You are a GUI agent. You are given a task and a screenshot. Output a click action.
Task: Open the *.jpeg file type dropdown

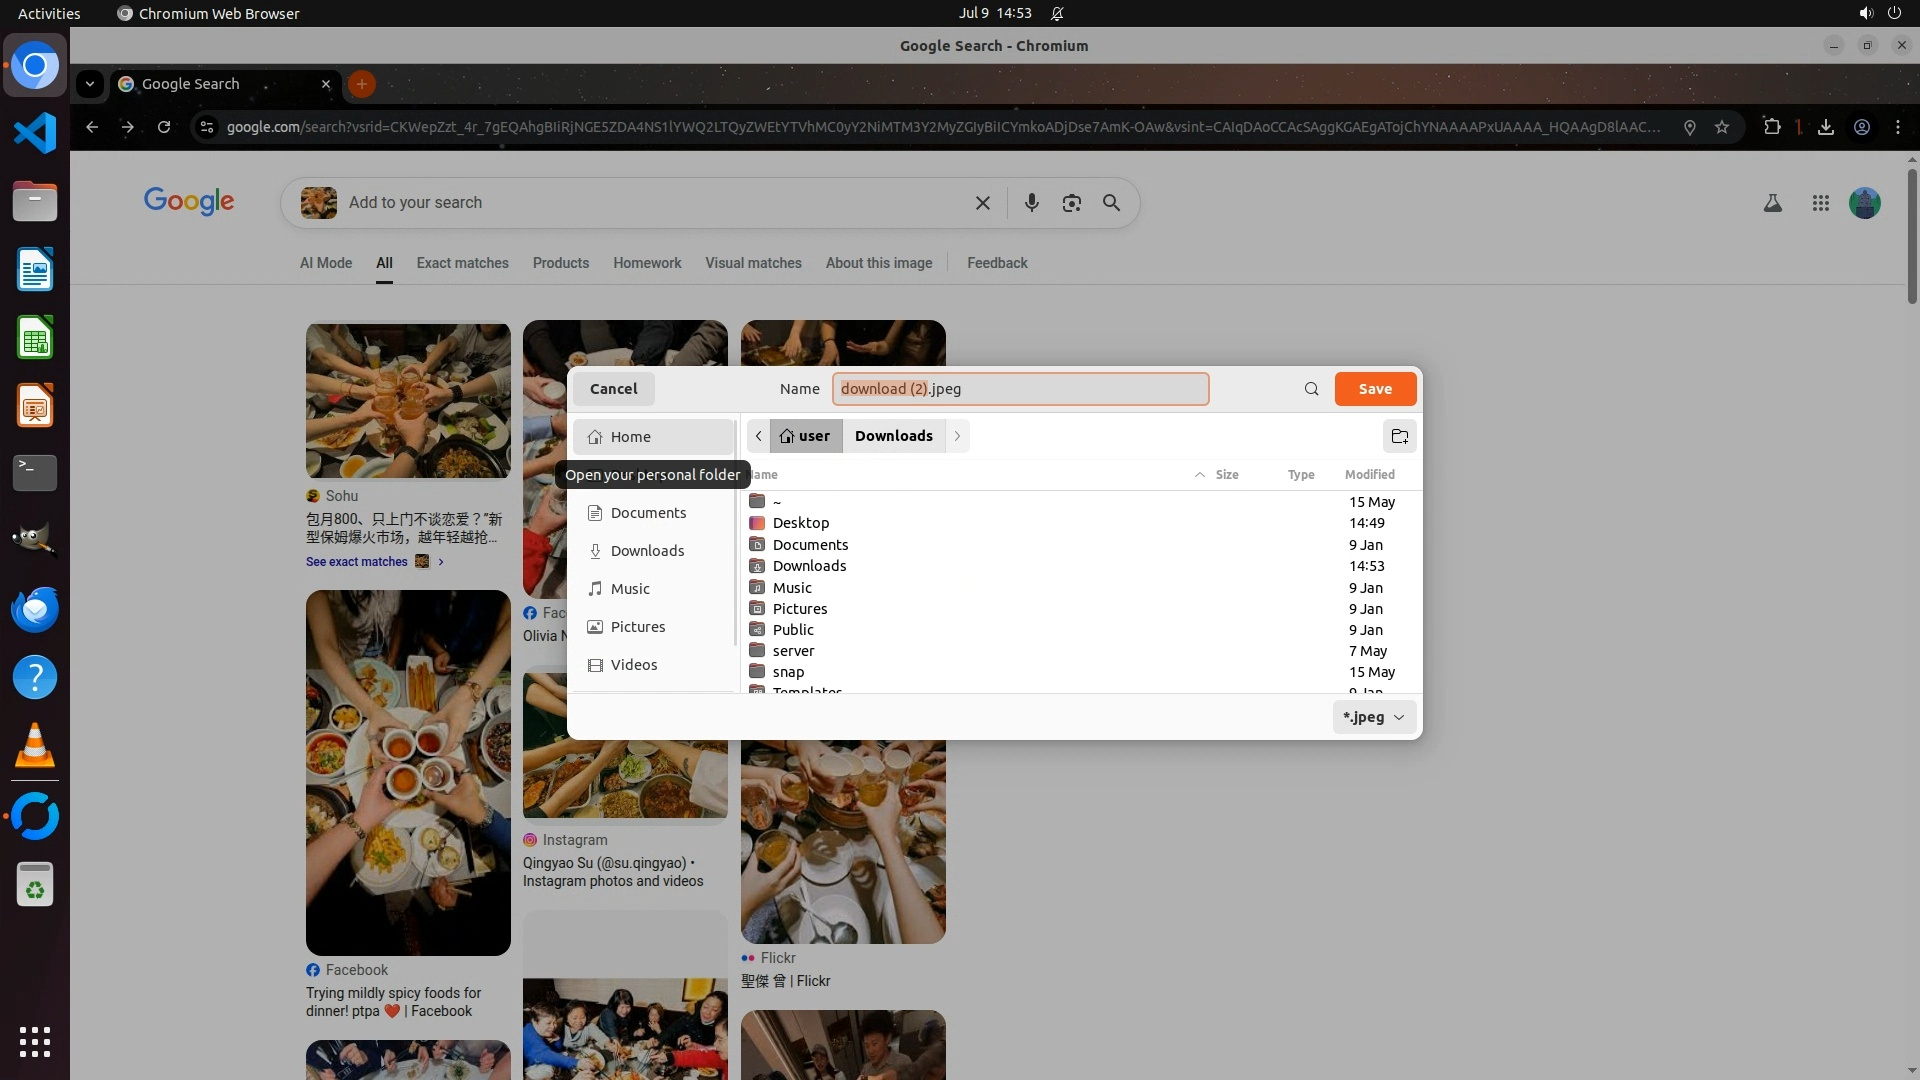[1374, 717]
